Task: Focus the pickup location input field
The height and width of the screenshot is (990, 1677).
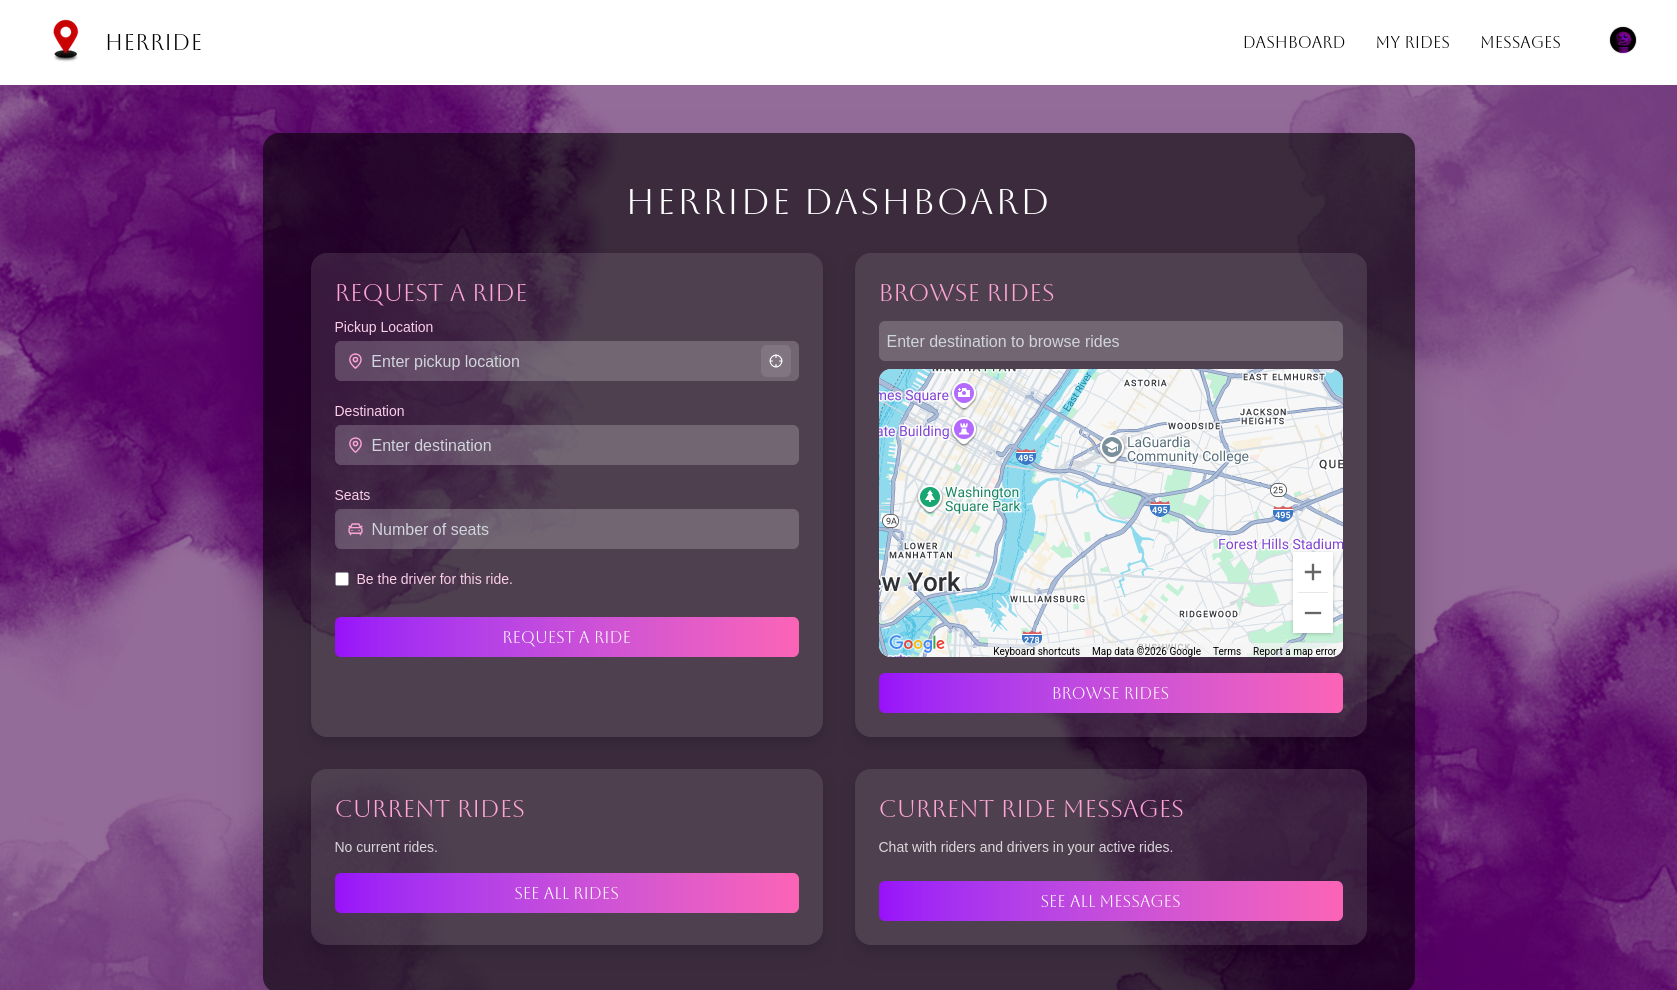Action: pos(560,361)
